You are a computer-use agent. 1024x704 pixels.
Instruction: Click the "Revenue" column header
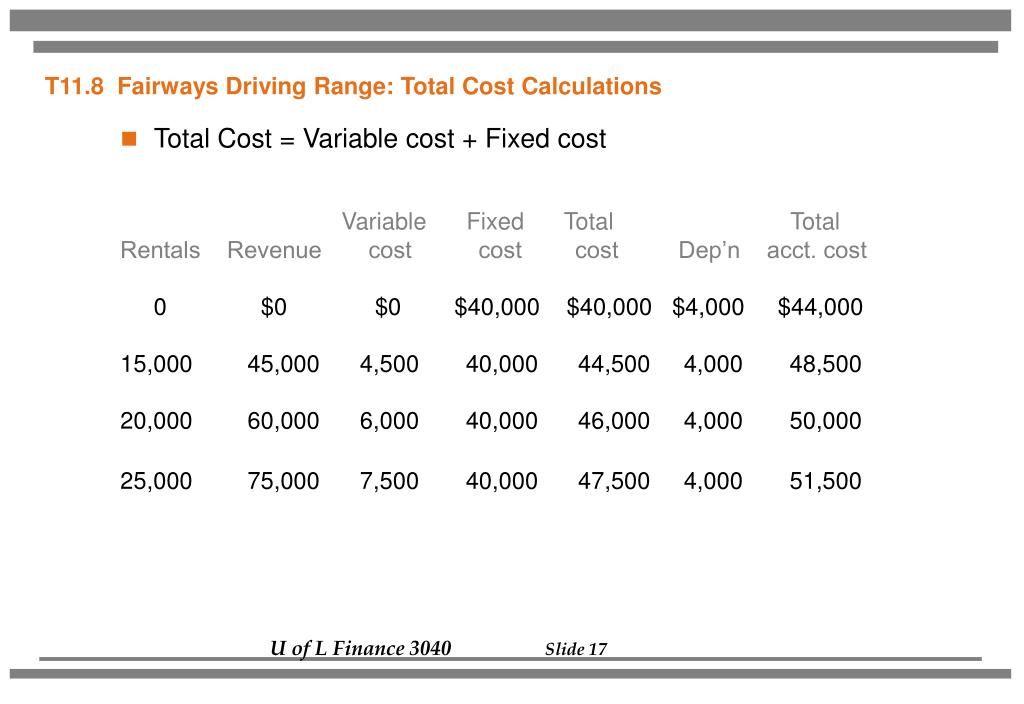(x=274, y=250)
